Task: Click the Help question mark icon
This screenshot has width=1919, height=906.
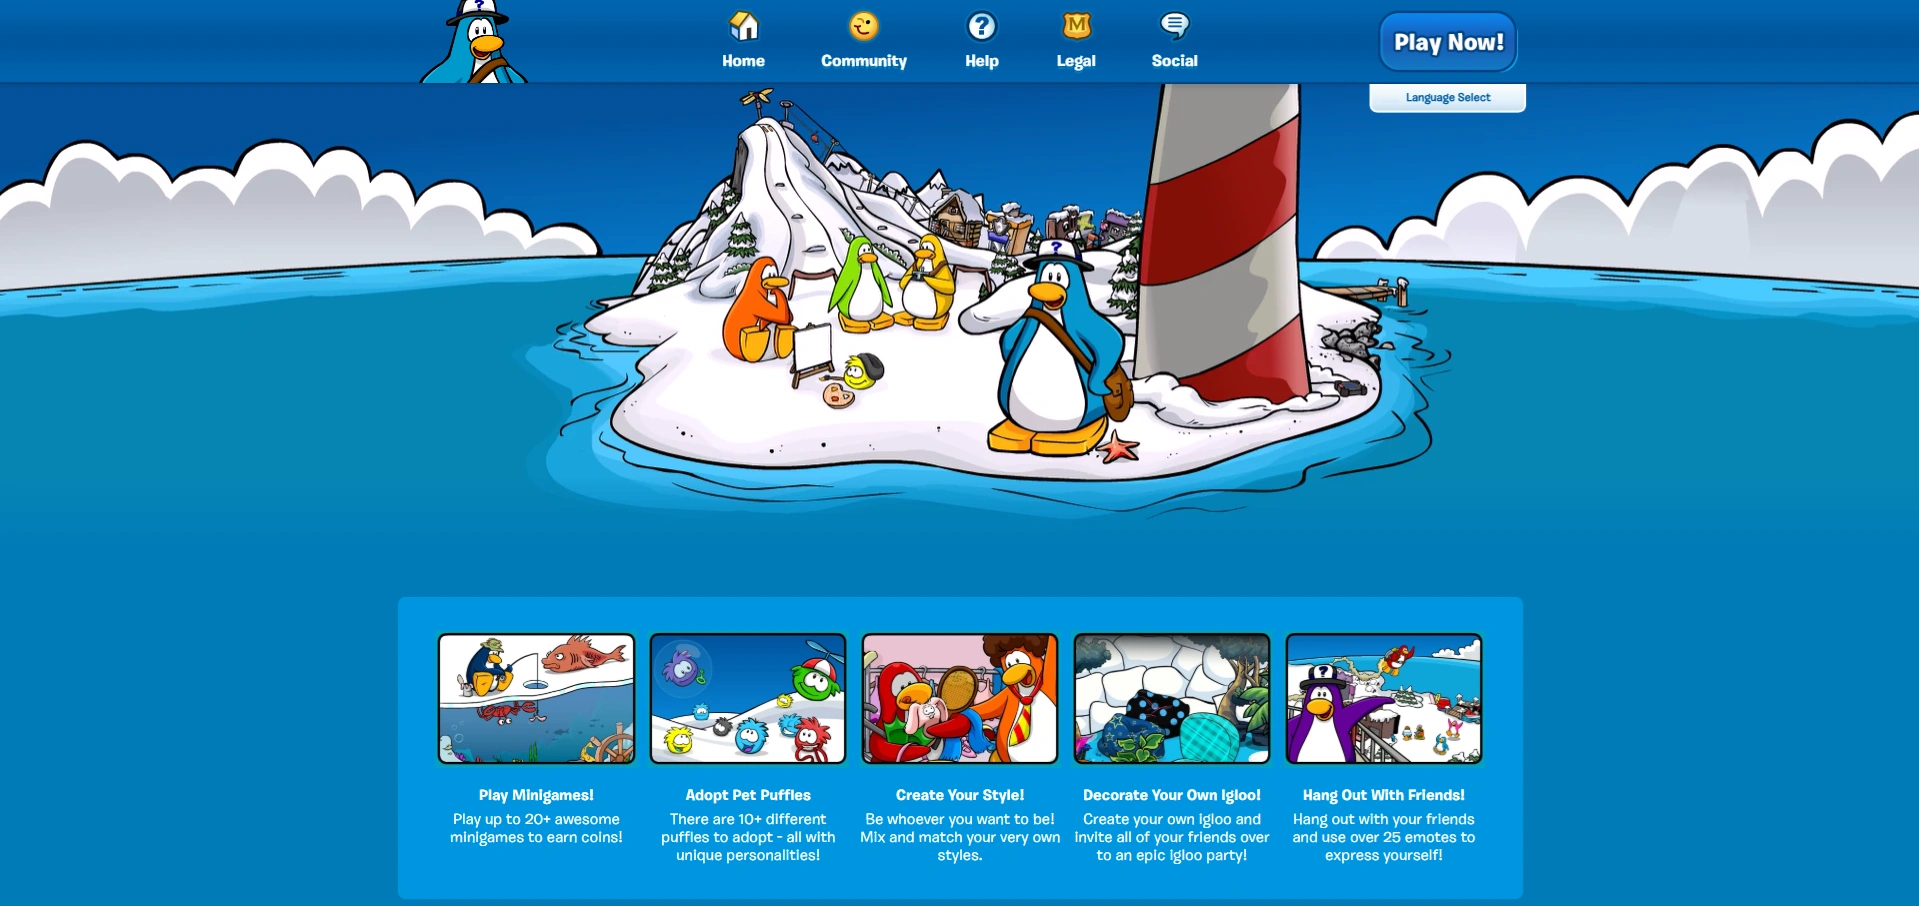Action: (982, 25)
